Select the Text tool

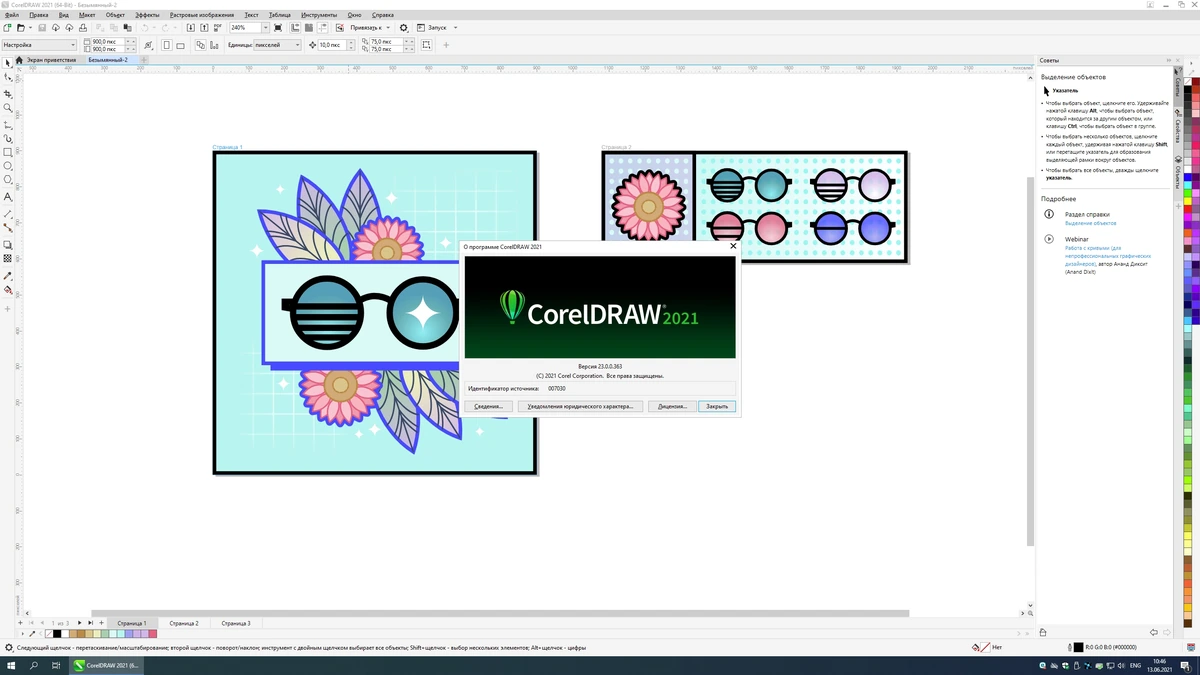tap(8, 197)
